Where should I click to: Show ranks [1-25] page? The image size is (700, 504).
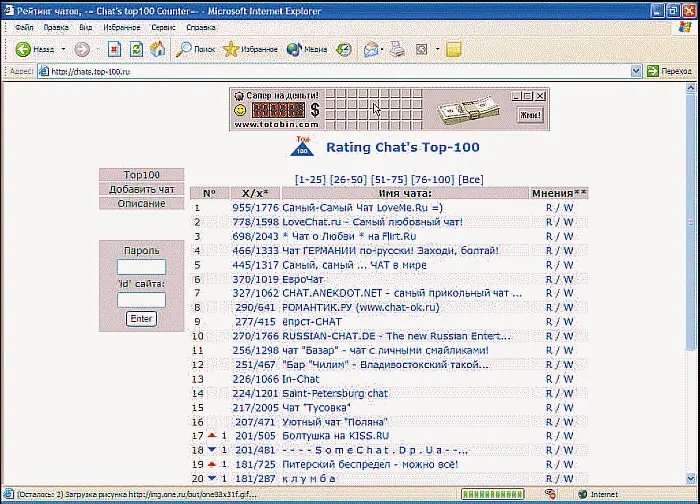pos(310,179)
